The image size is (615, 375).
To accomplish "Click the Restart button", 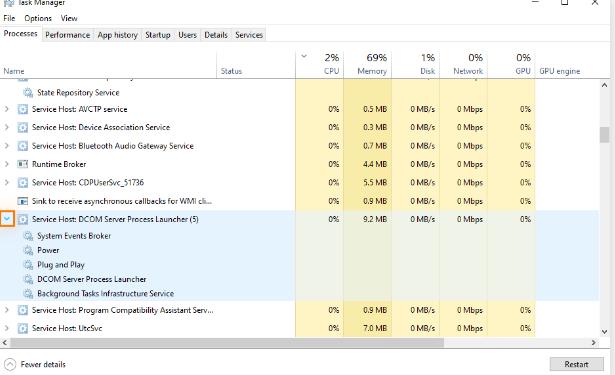I will coord(576,364).
